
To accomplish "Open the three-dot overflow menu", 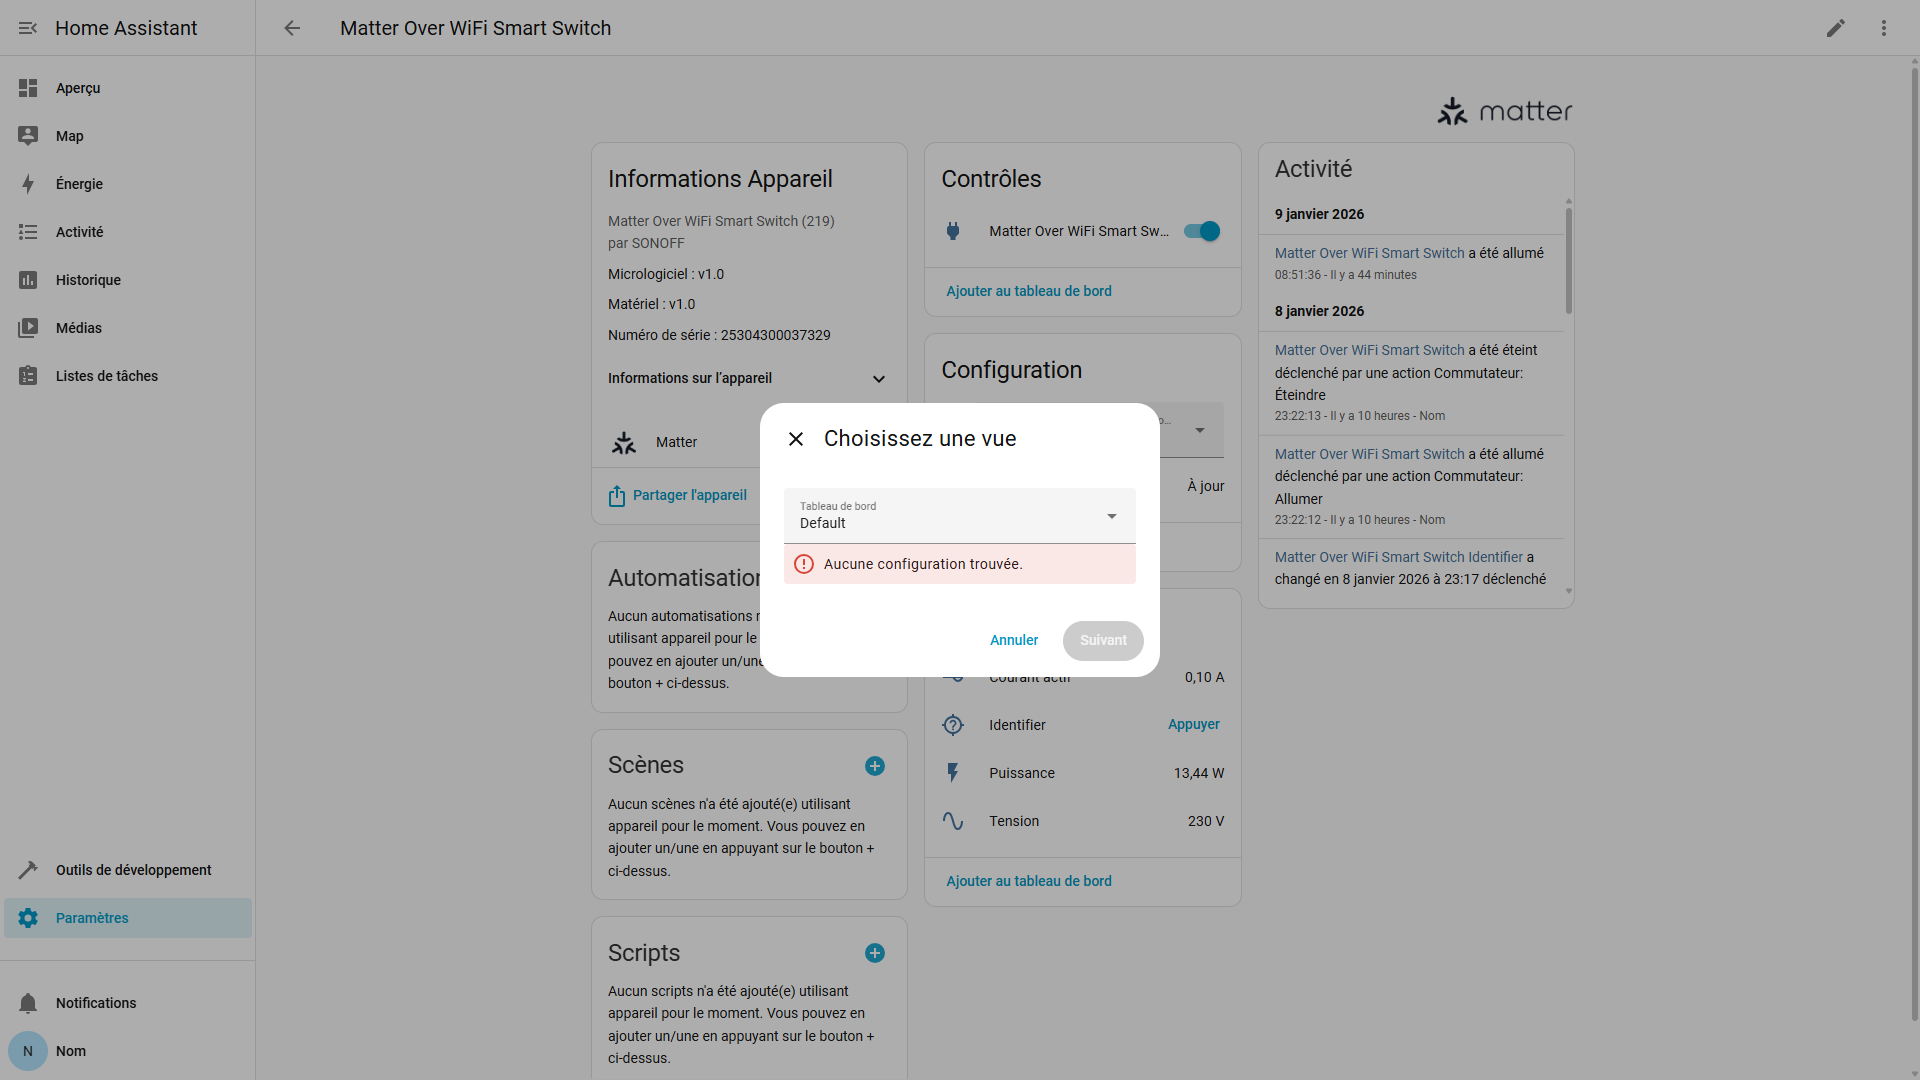I will tap(1883, 28).
